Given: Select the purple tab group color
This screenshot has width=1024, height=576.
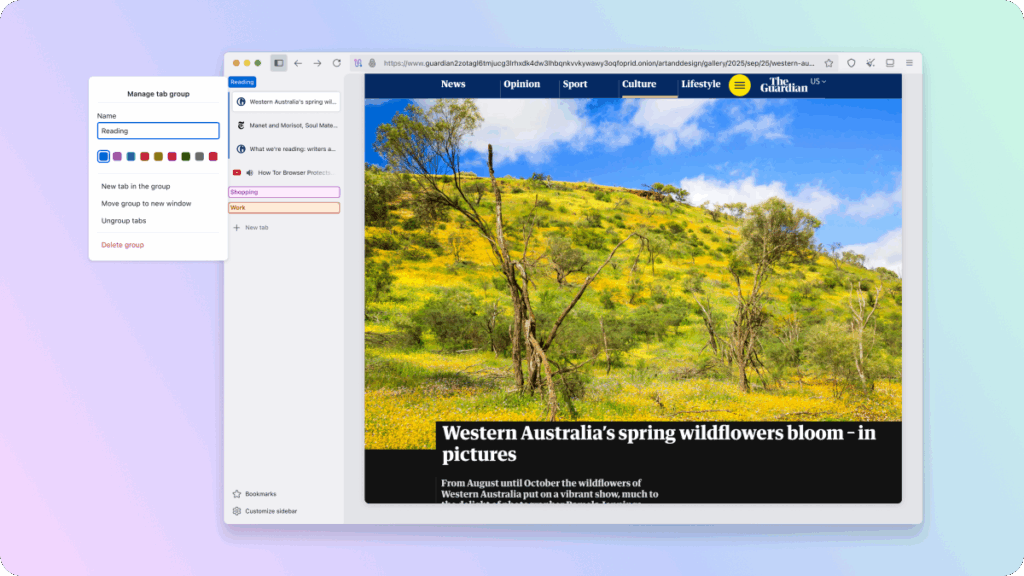Looking at the screenshot, I should coord(117,156).
